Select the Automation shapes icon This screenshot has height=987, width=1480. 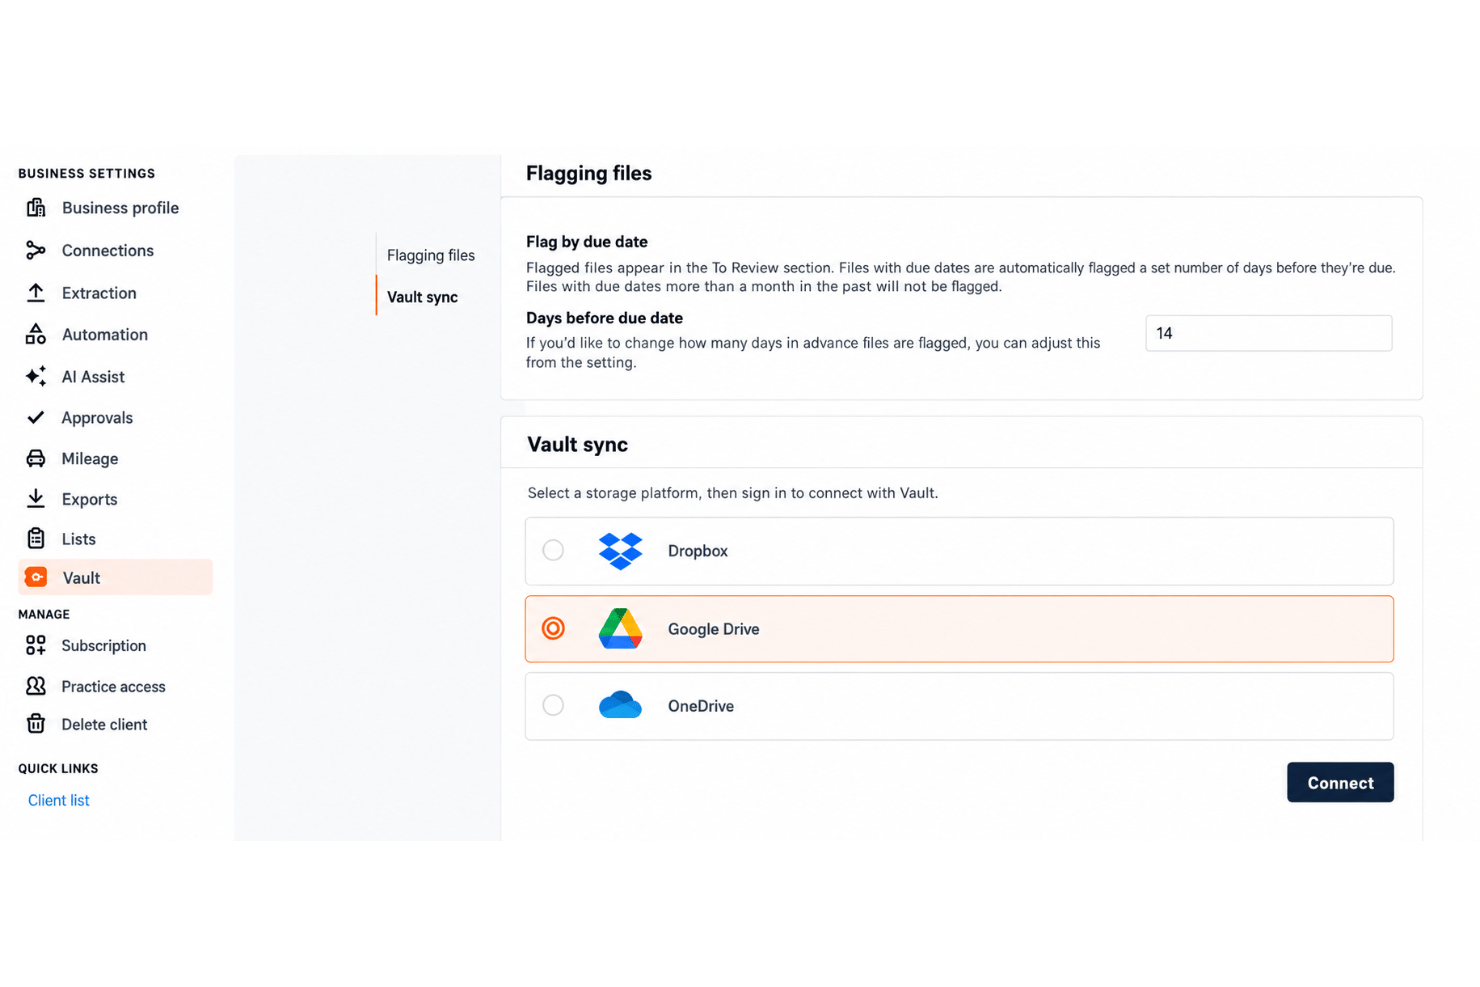click(x=36, y=334)
